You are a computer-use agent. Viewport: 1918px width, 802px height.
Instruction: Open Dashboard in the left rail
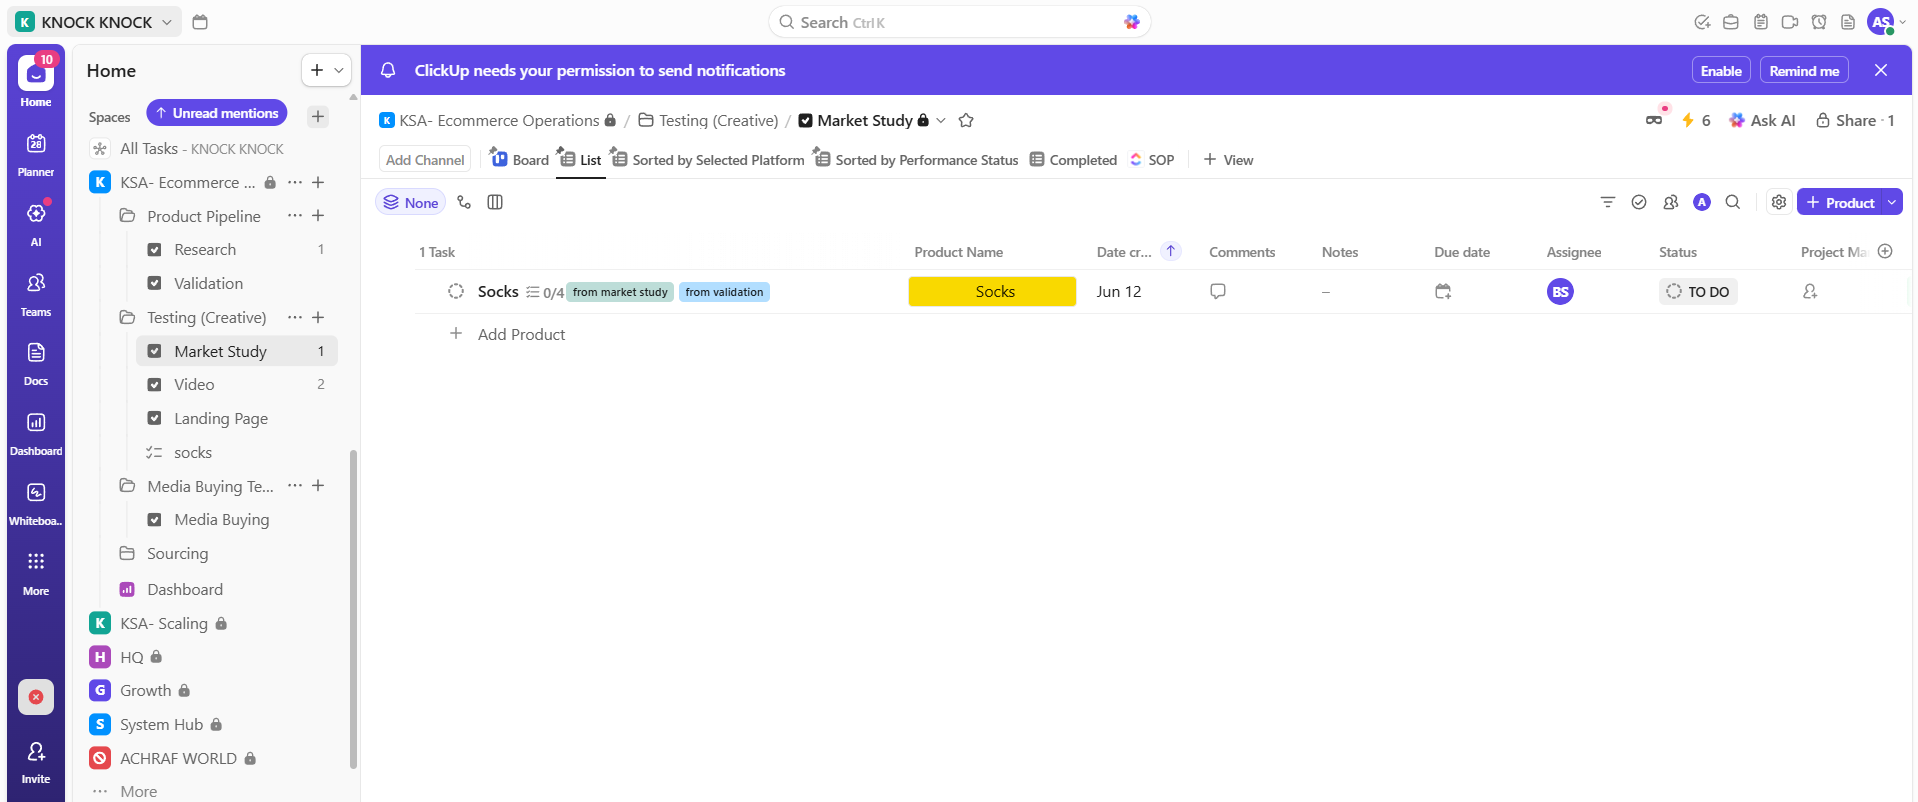point(36,432)
